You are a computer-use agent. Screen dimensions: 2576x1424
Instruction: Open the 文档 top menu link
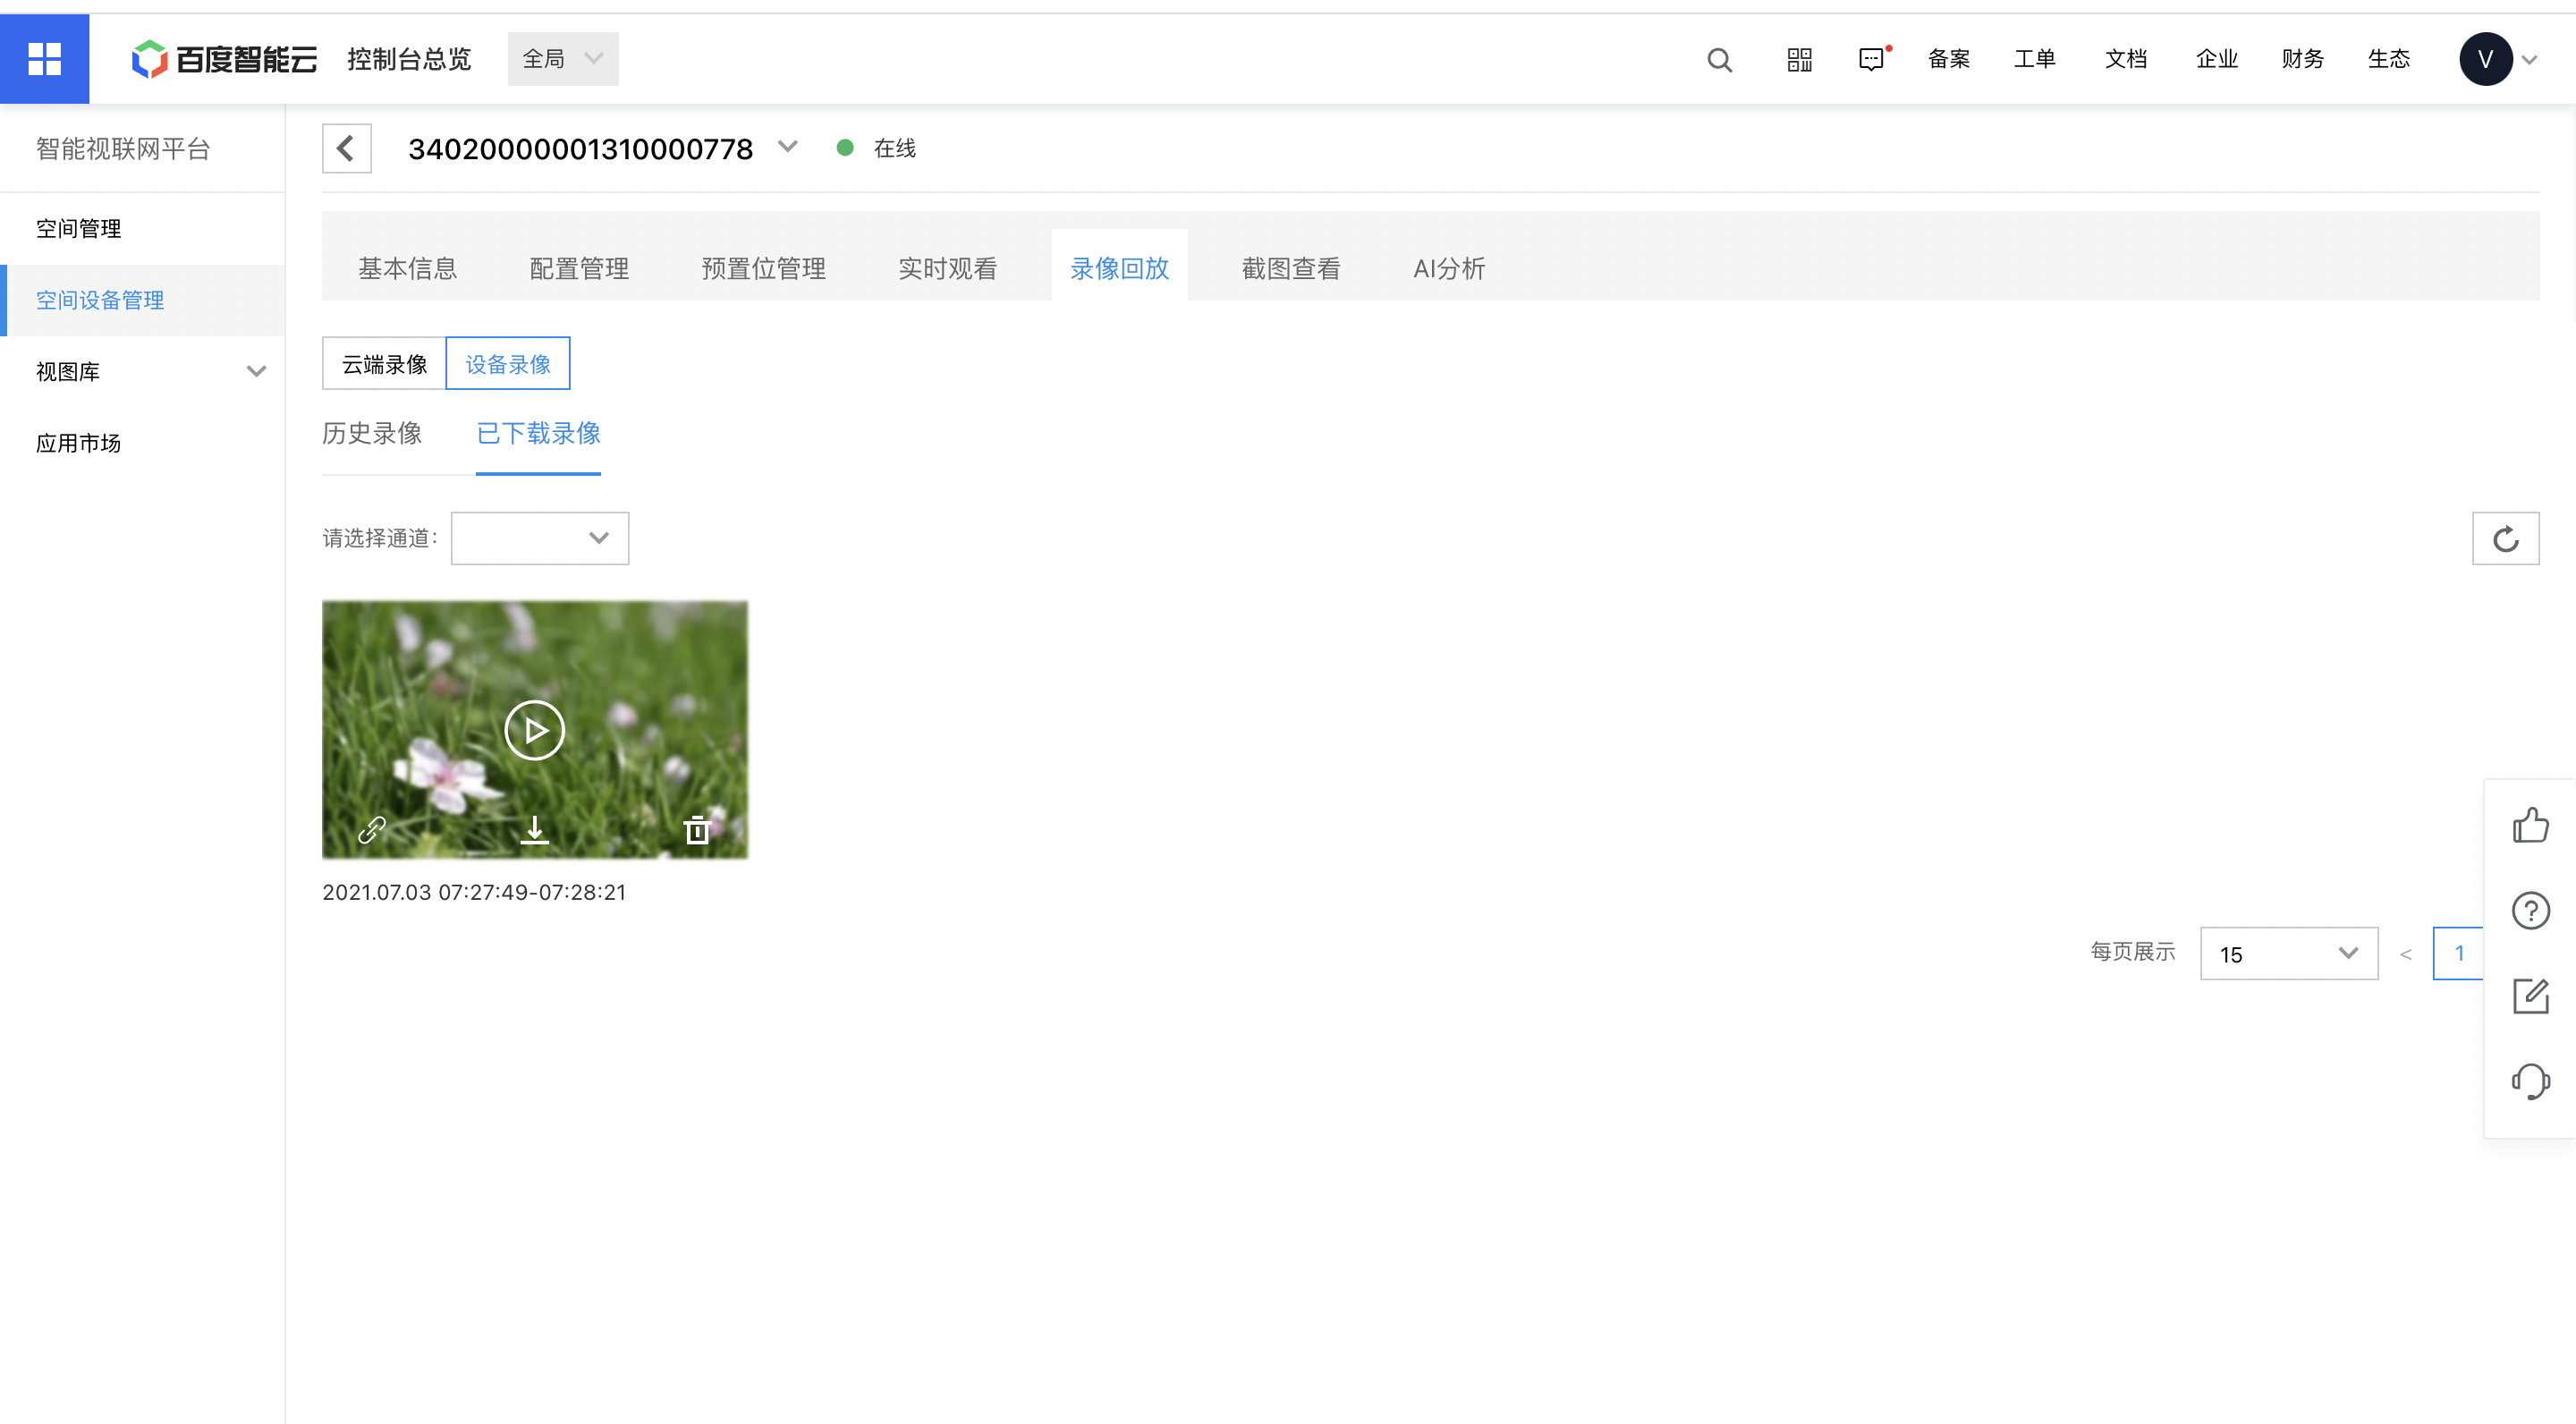point(2126,59)
